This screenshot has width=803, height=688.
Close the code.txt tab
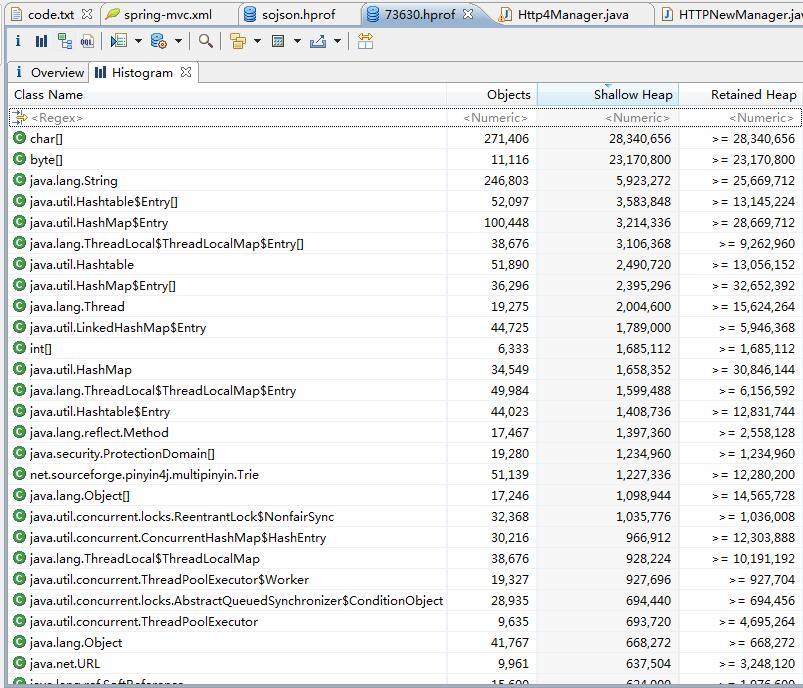(x=87, y=14)
